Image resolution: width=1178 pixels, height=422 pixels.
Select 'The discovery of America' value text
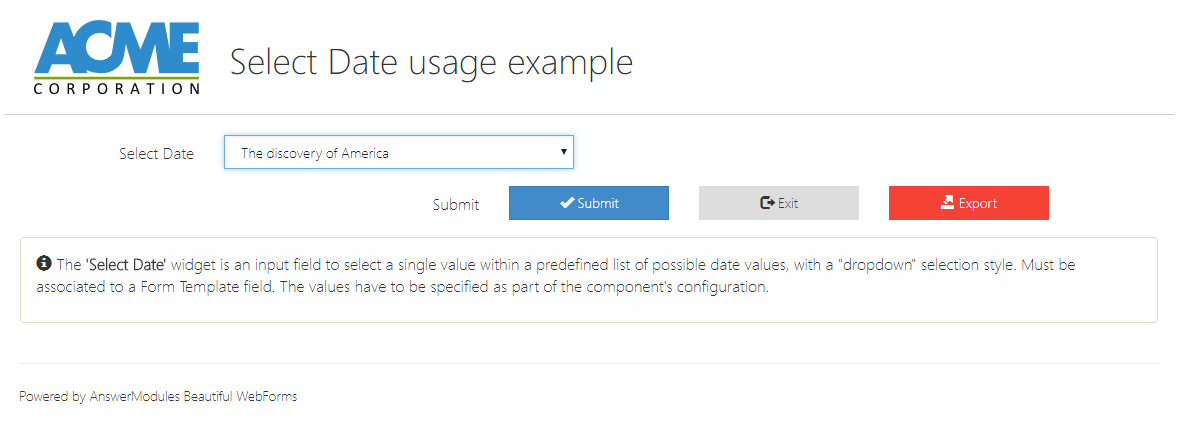314,154
